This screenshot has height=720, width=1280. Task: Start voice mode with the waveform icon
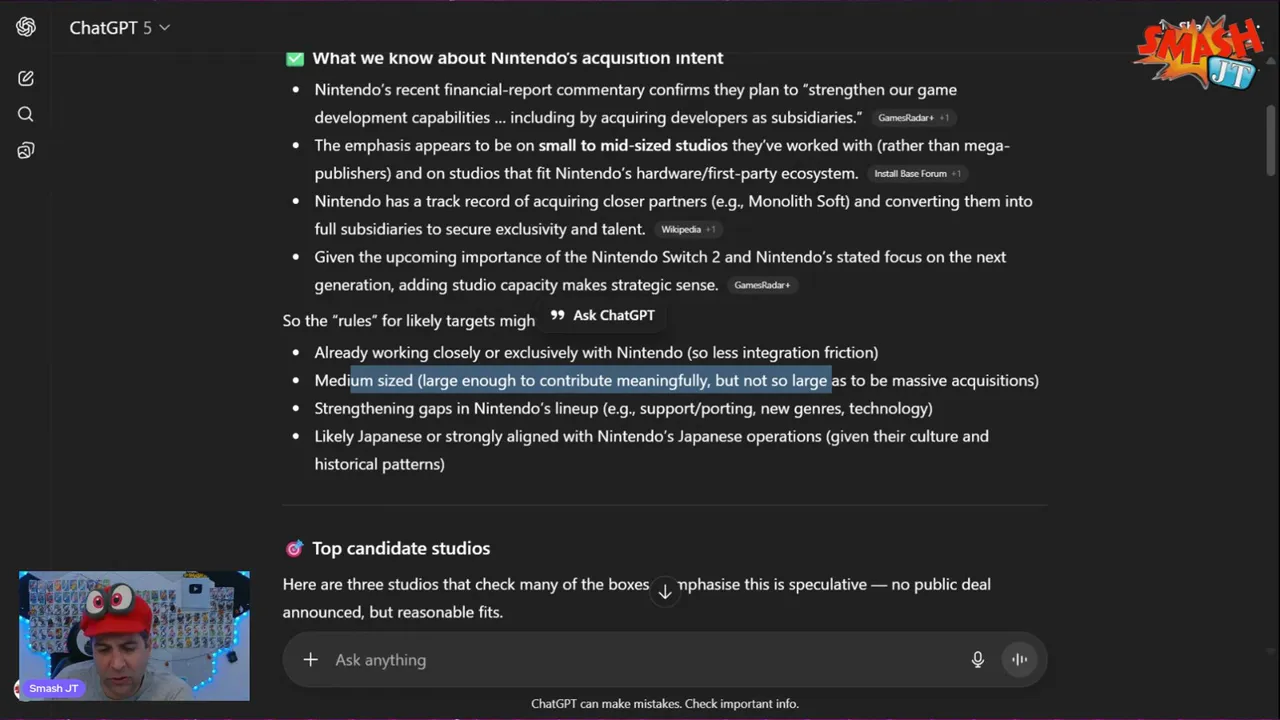pos(1019,660)
